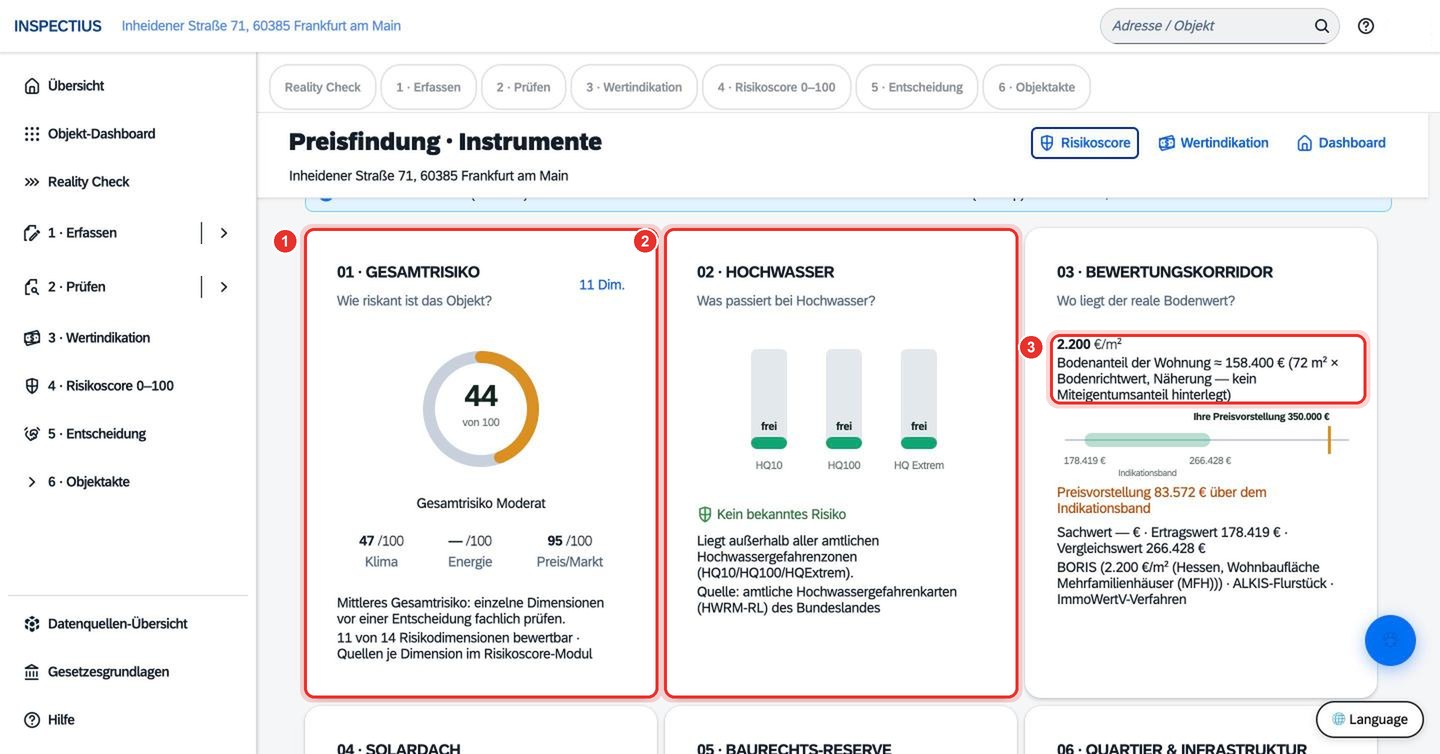Open Übersicht home icon in sidebar

32,86
